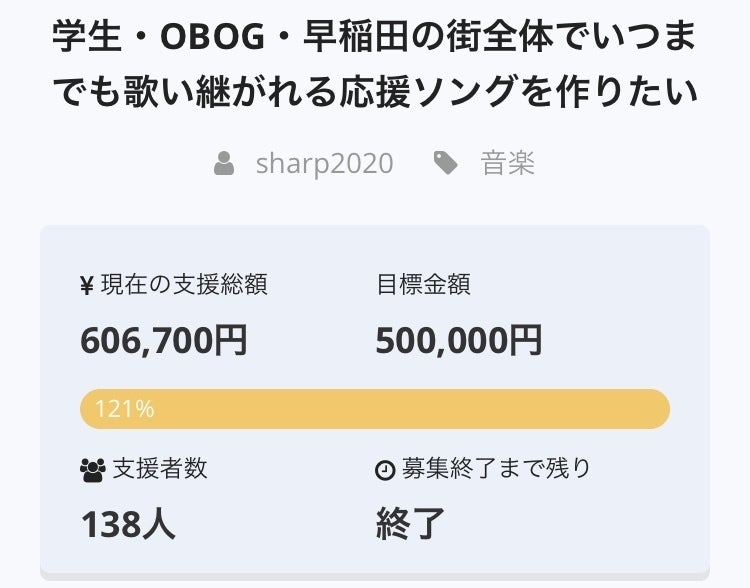Open the 音楽 category link
Screen dimensions: 750x588
click(x=508, y=163)
